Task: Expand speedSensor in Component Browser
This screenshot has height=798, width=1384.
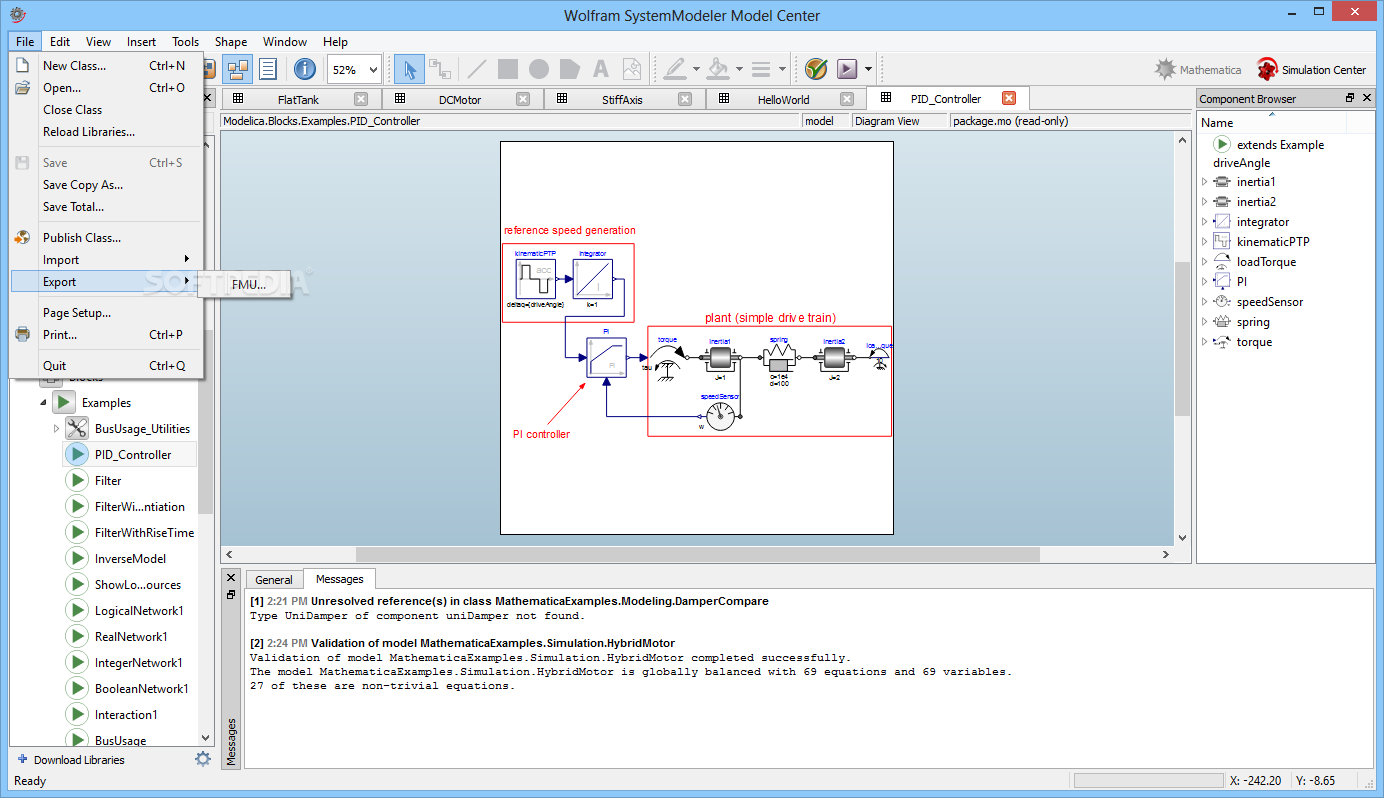Action: point(1204,302)
